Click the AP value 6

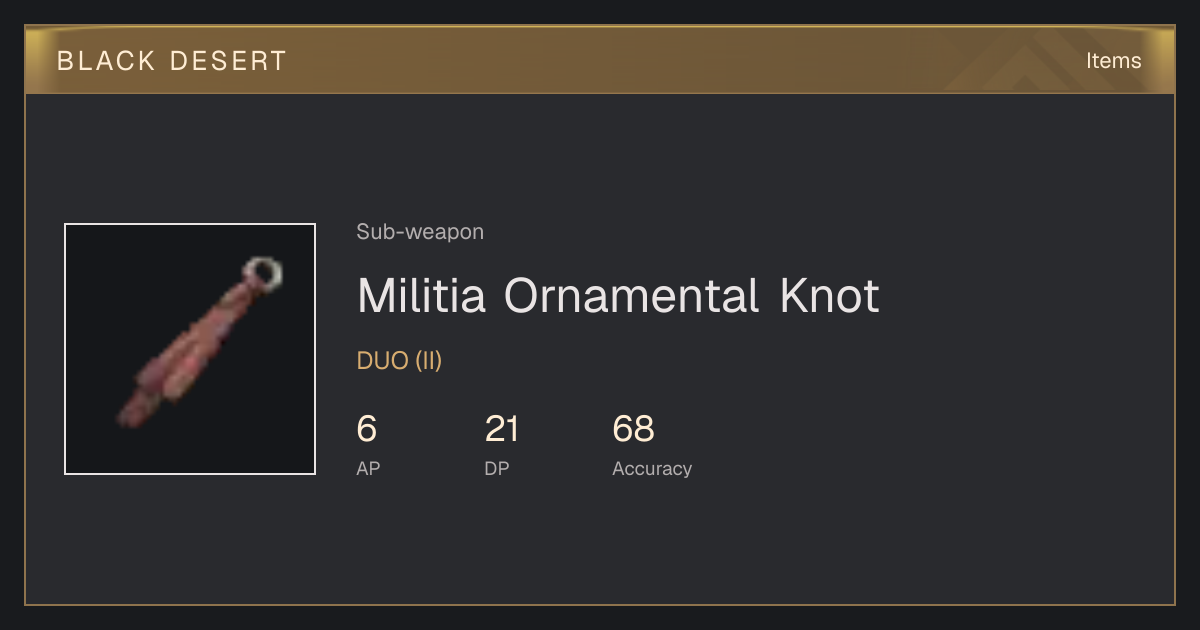367,429
